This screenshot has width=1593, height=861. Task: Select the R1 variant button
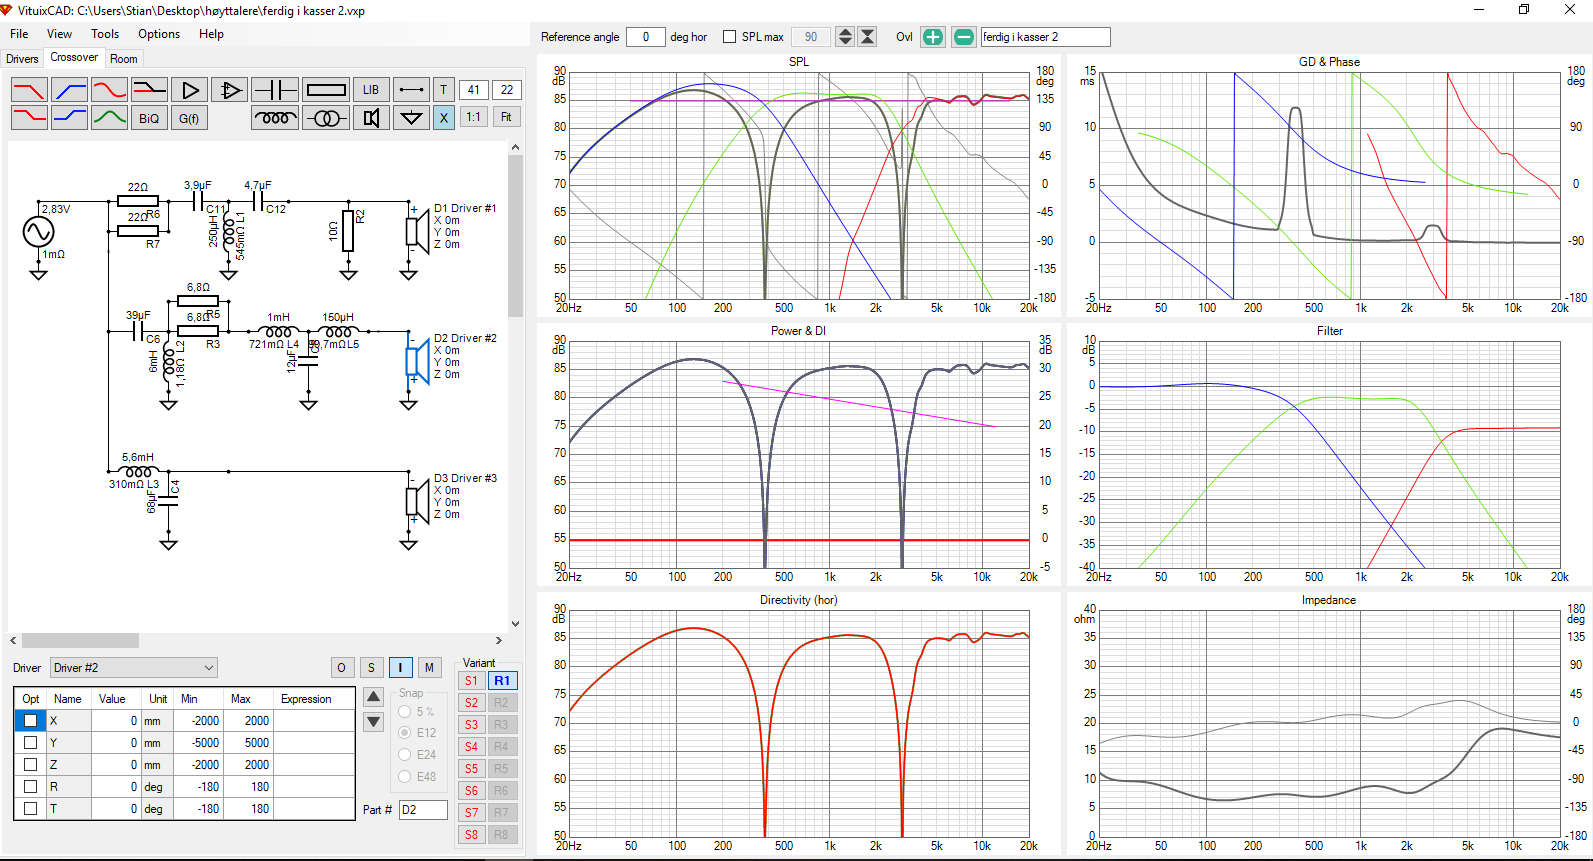[502, 681]
